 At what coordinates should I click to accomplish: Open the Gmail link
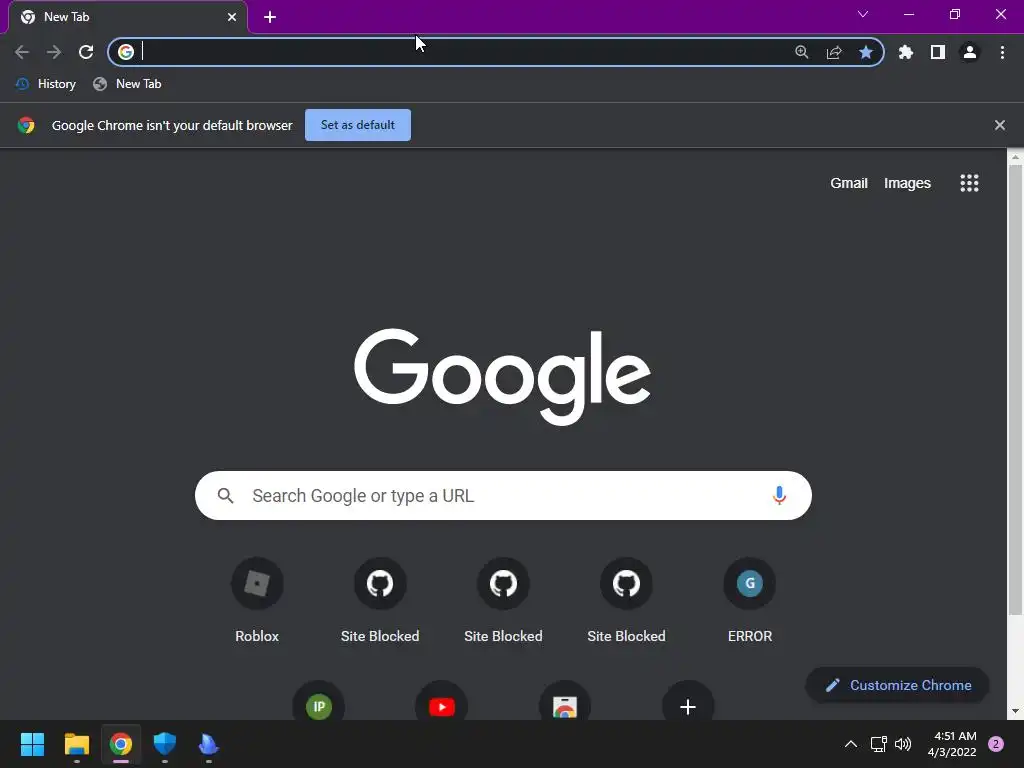pos(848,183)
